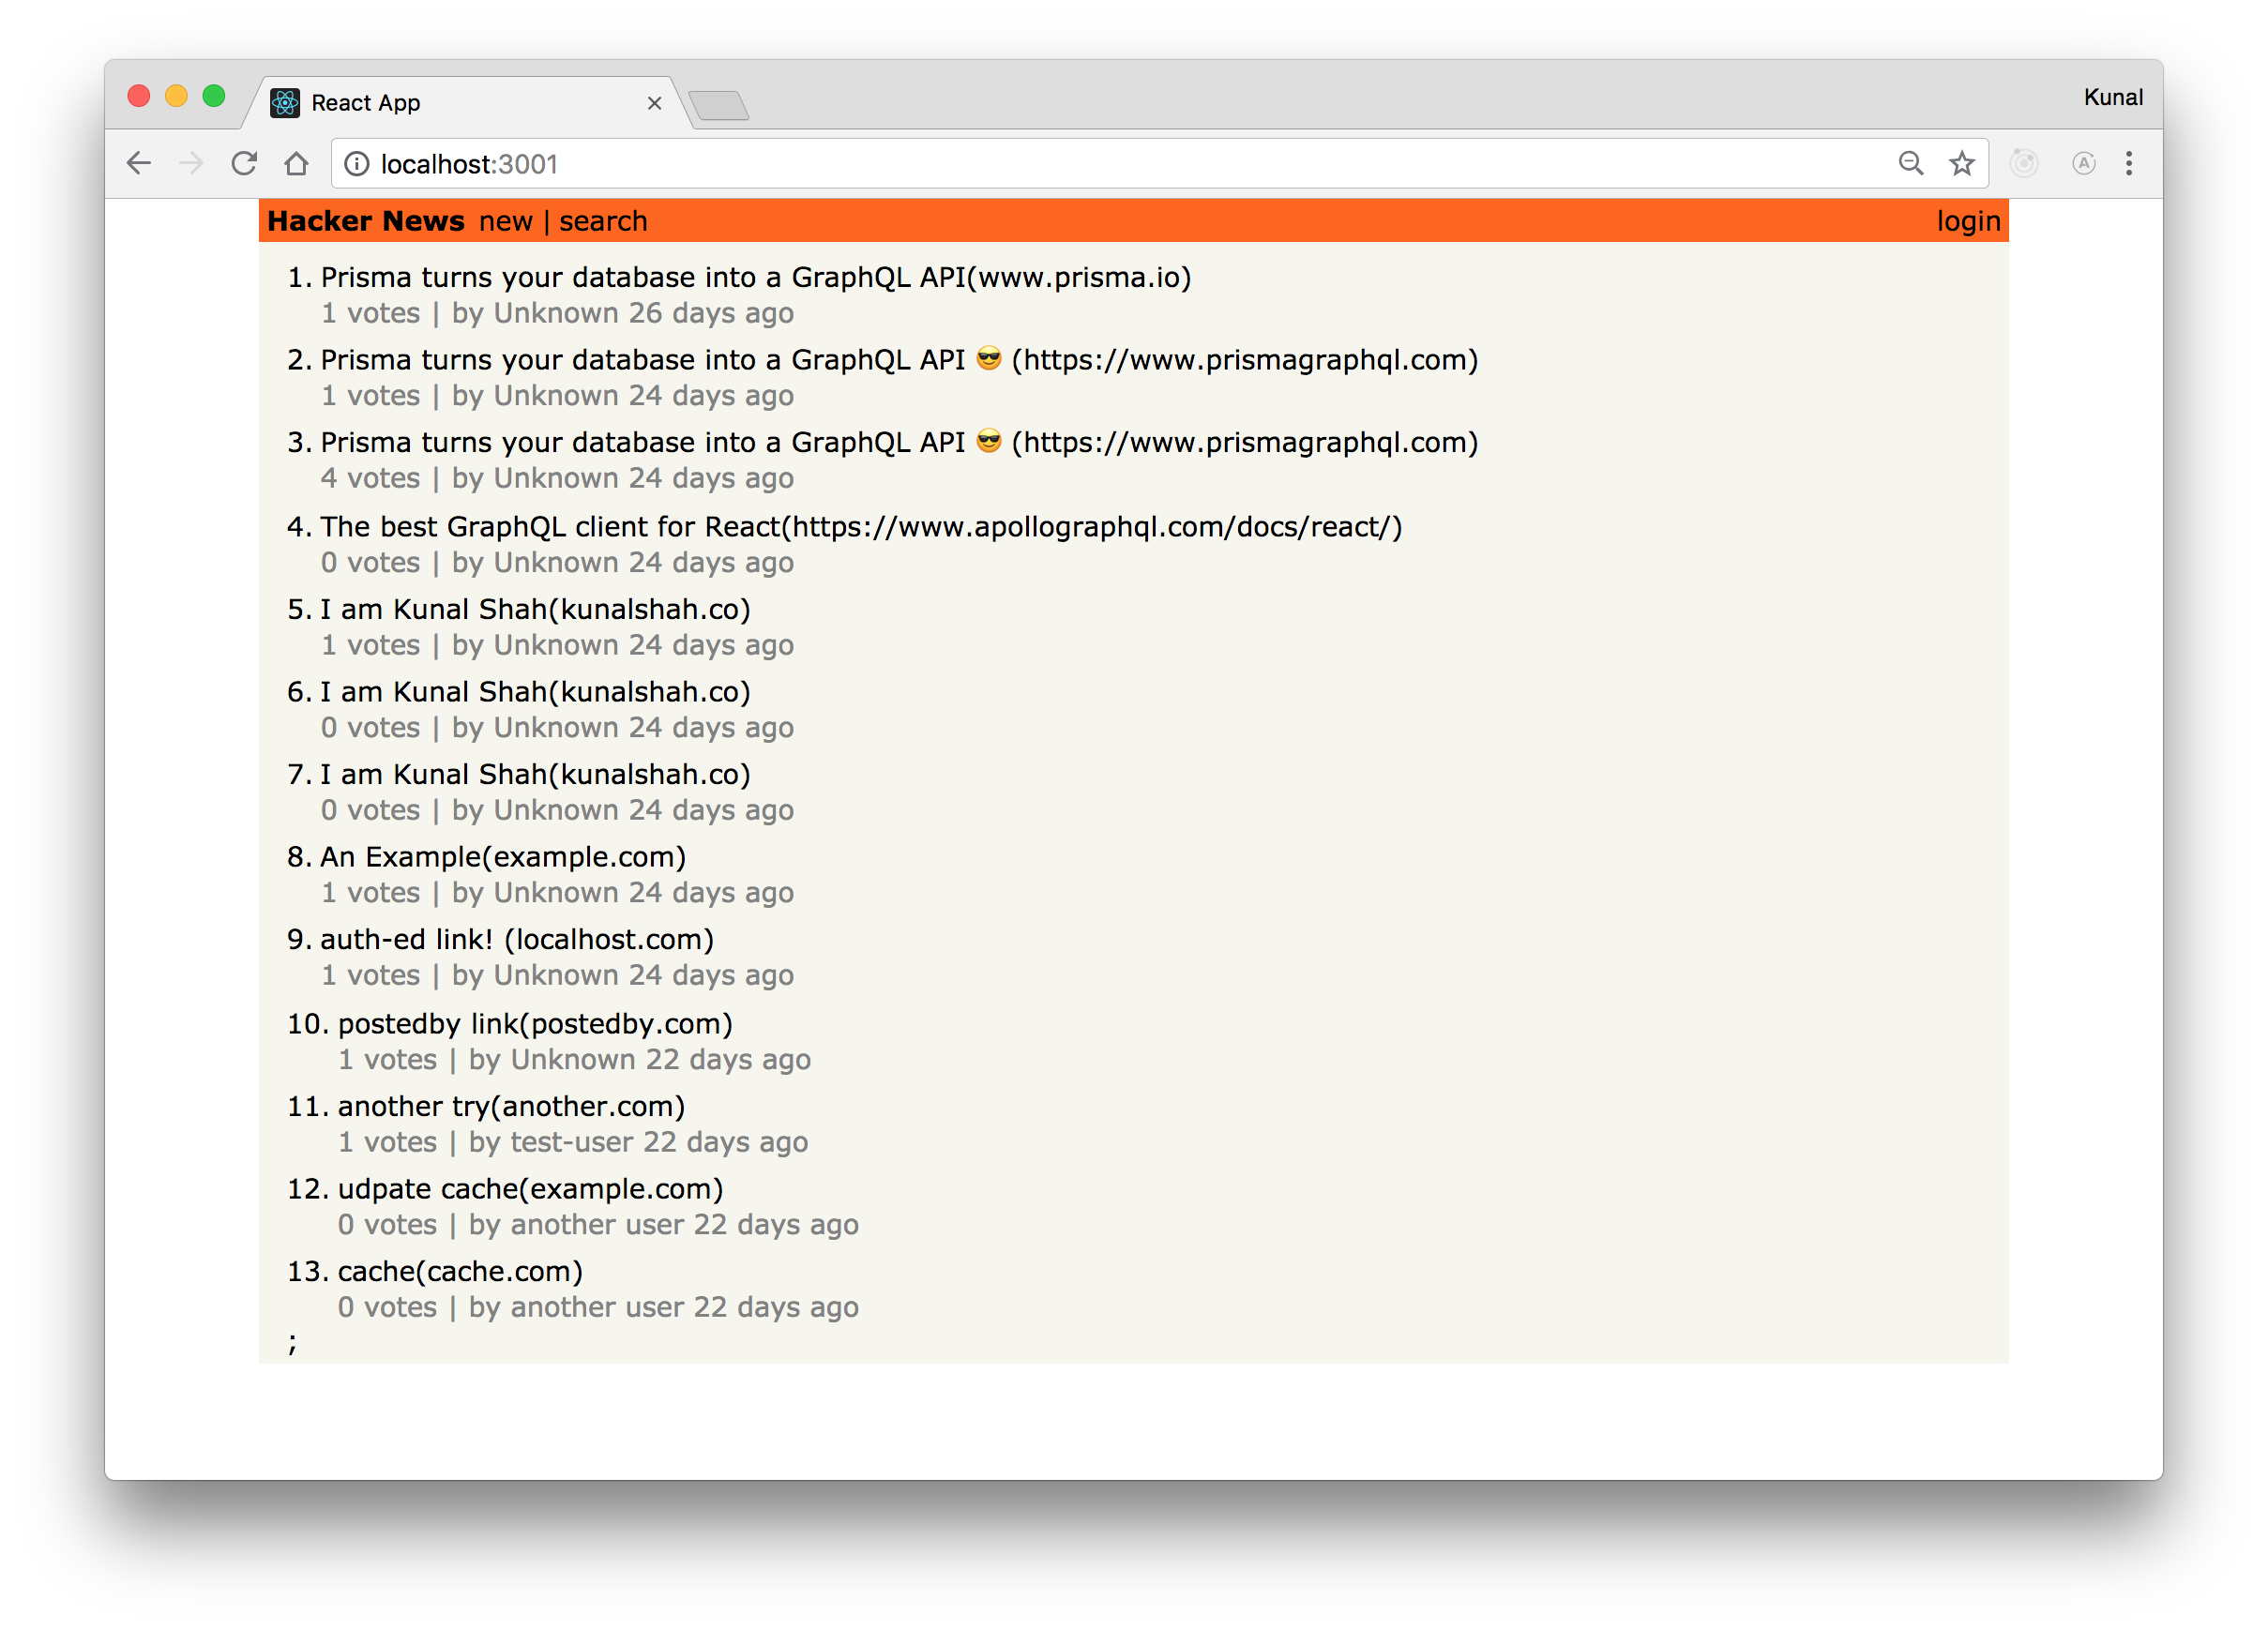This screenshot has width=2268, height=1630.
Task: Select the React App tab
Action: click(x=468, y=103)
